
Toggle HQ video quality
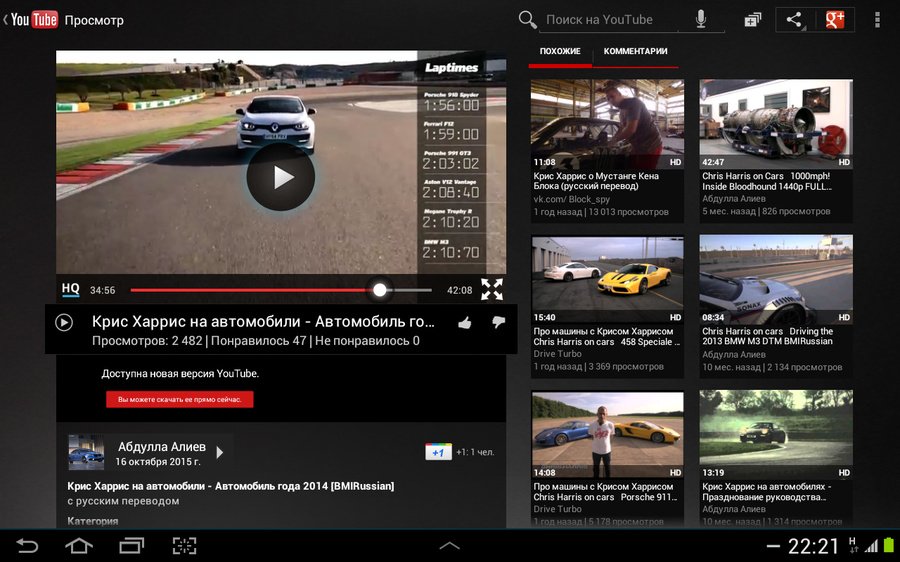pos(71,289)
